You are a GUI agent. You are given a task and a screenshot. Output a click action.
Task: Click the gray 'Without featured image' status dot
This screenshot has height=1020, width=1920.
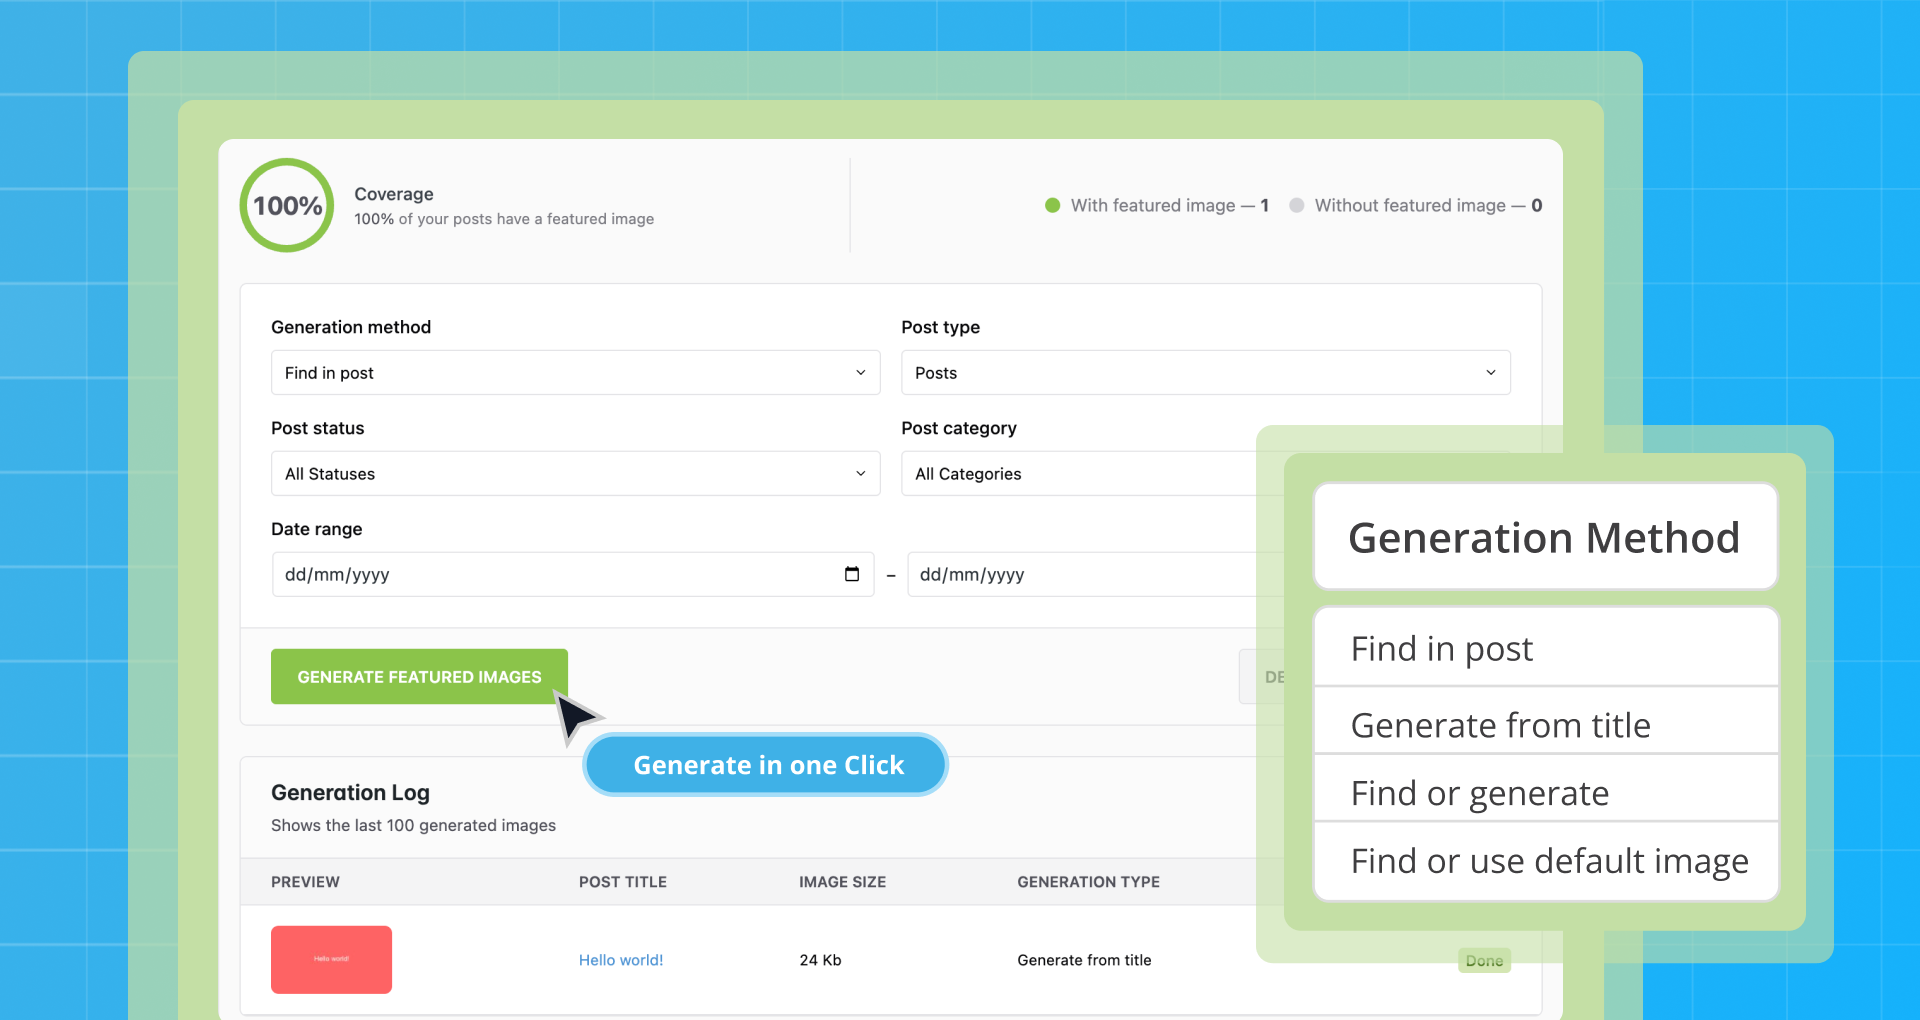coord(1297,205)
